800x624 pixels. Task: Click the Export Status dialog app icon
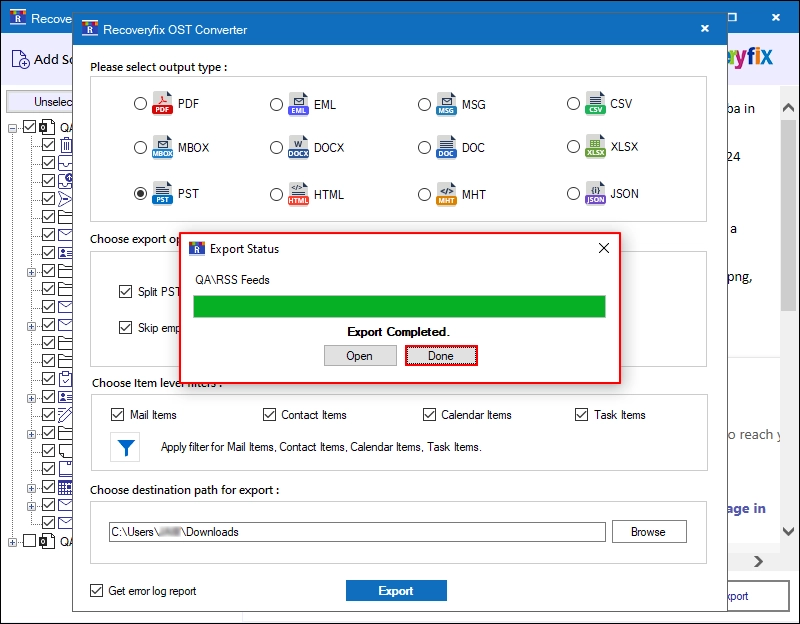pos(197,248)
